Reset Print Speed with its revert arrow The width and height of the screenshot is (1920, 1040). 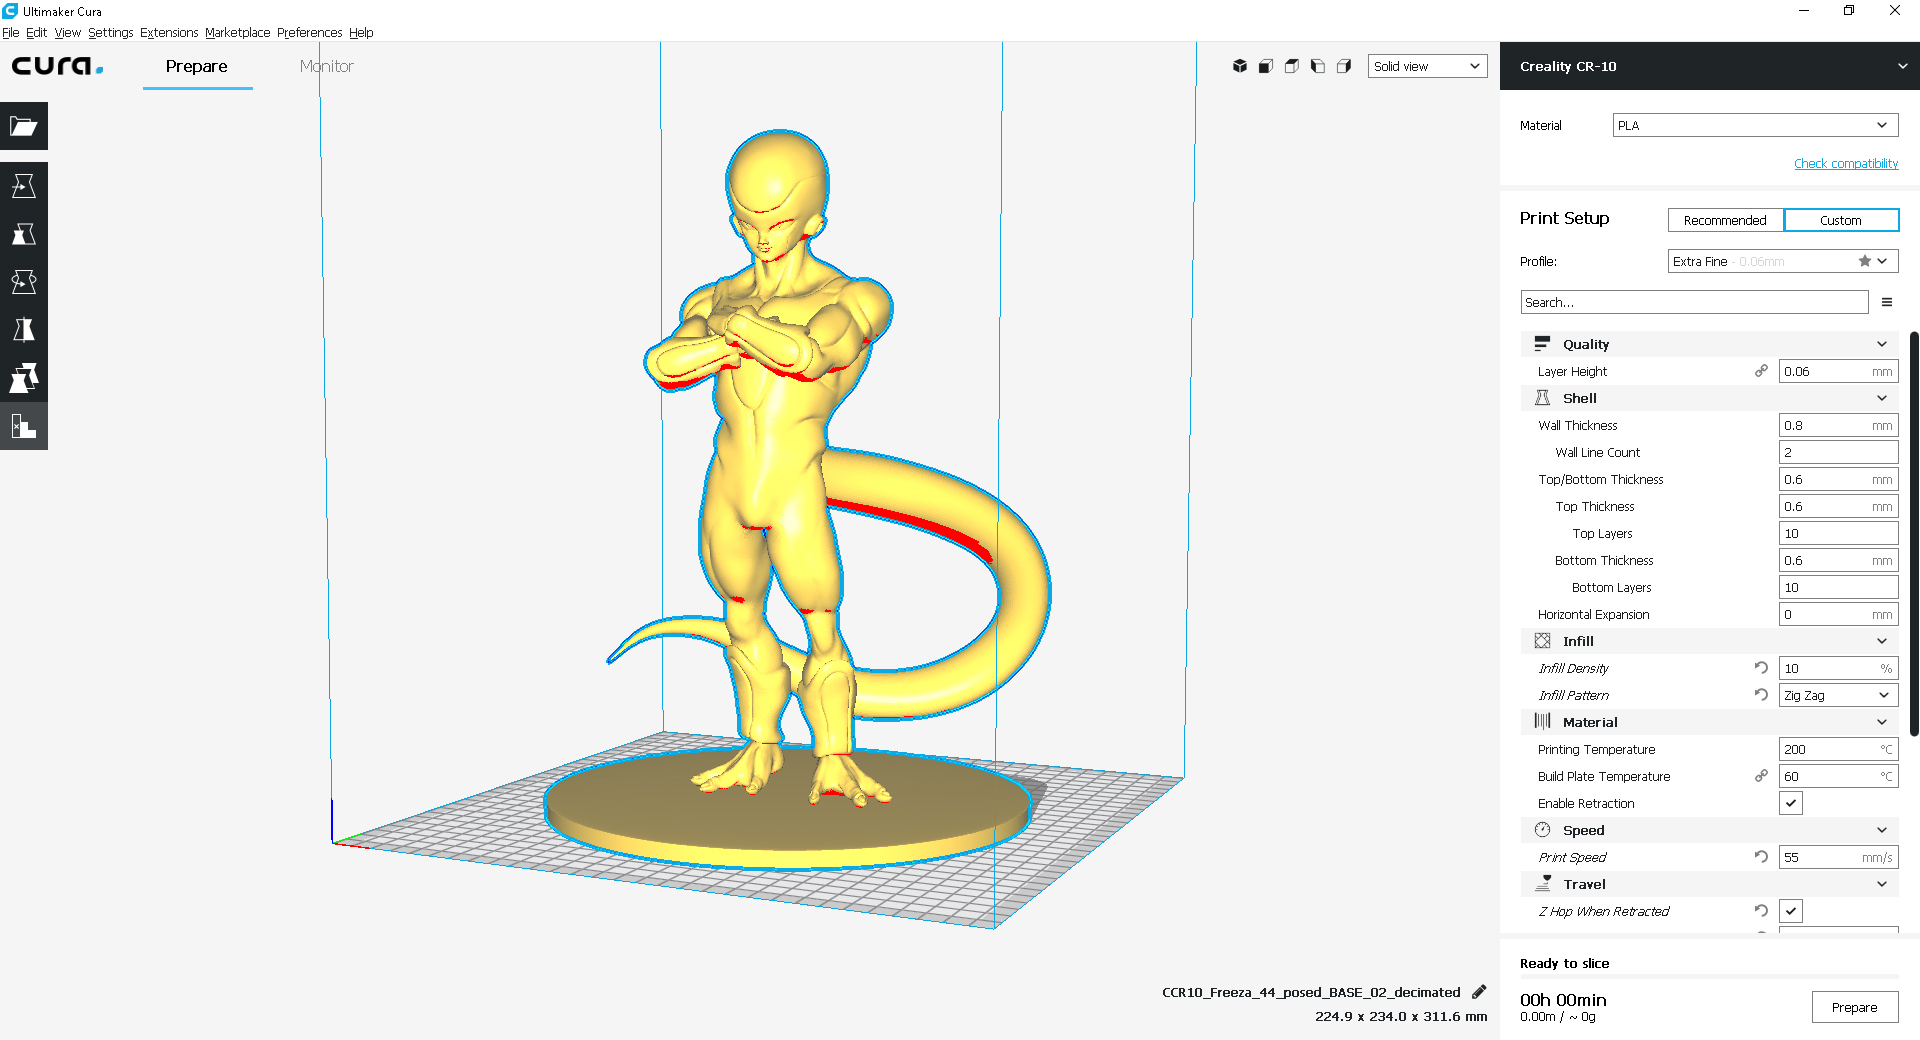[x=1761, y=857]
